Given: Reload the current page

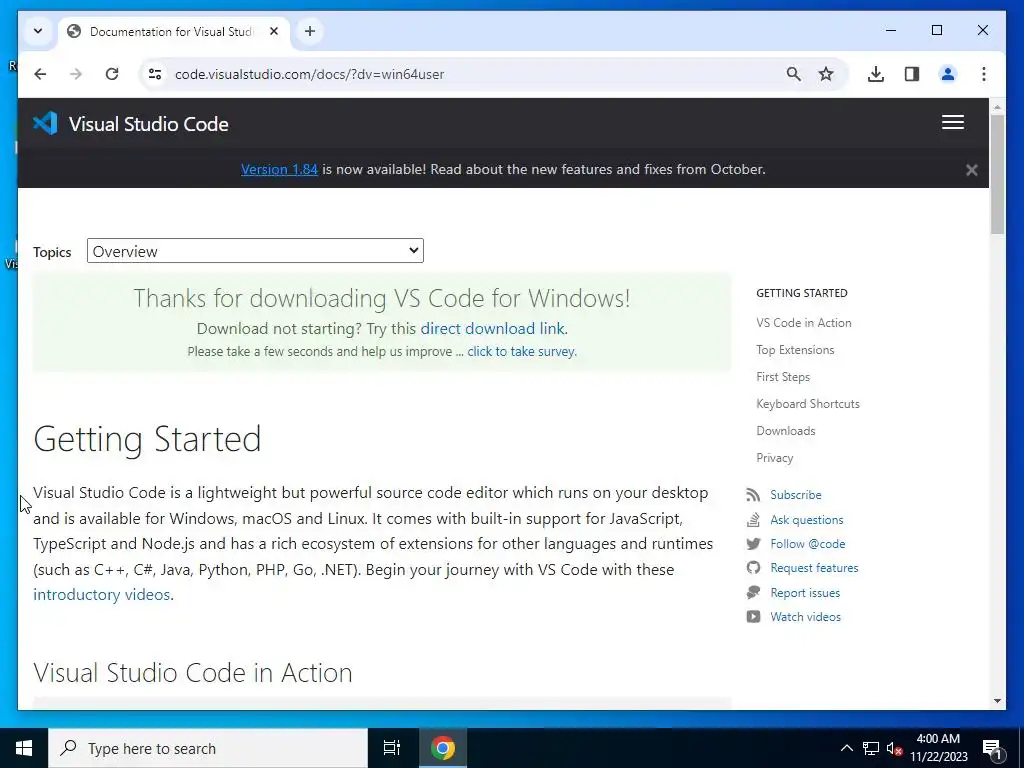Looking at the screenshot, I should click(x=112, y=74).
